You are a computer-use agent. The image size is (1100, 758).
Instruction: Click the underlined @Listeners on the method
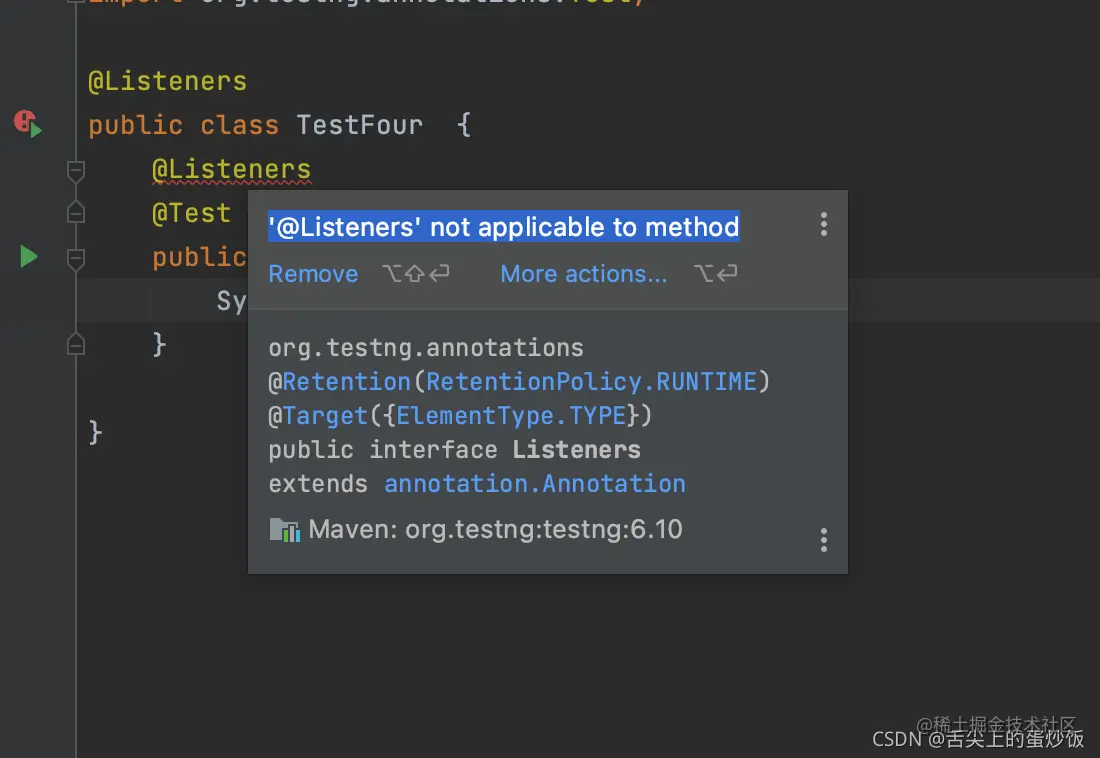(x=232, y=170)
